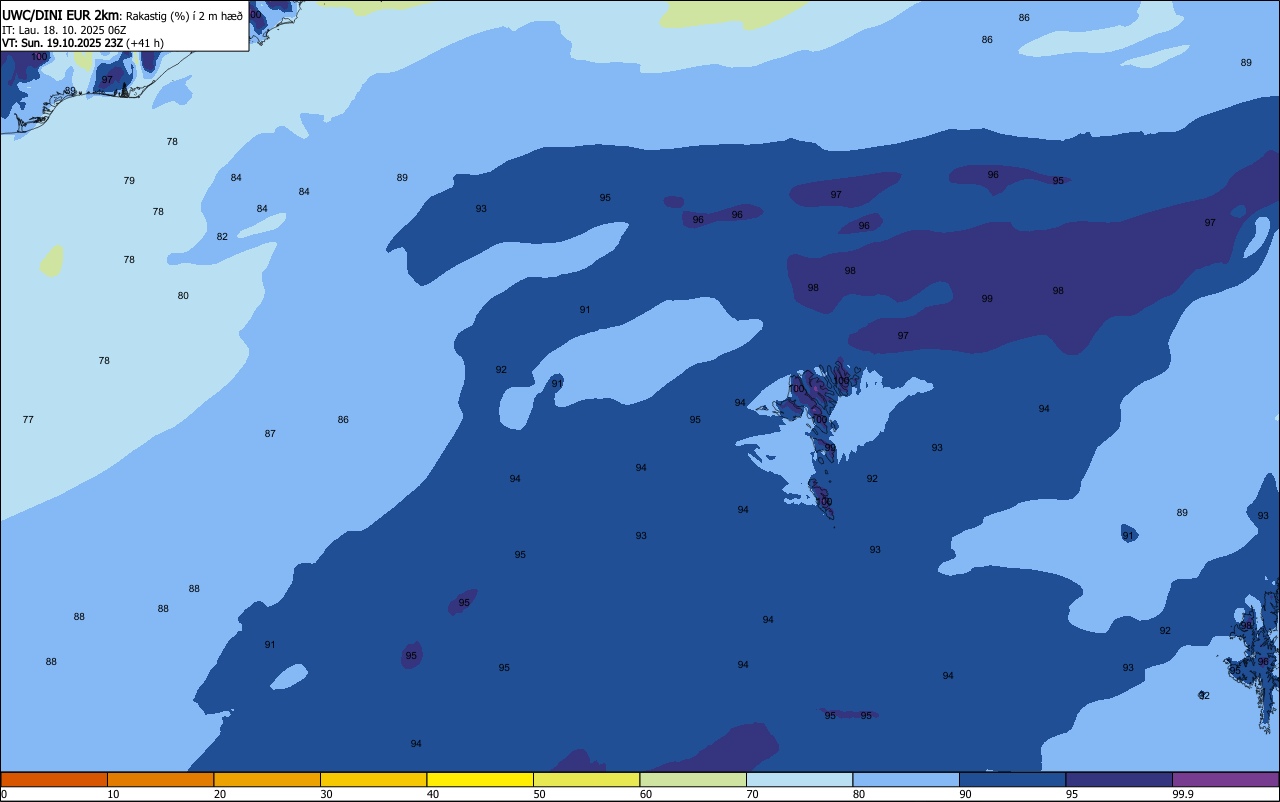The image size is (1280, 802).
Task: Click the 79 humidity value on the map
Action: [x=129, y=181]
